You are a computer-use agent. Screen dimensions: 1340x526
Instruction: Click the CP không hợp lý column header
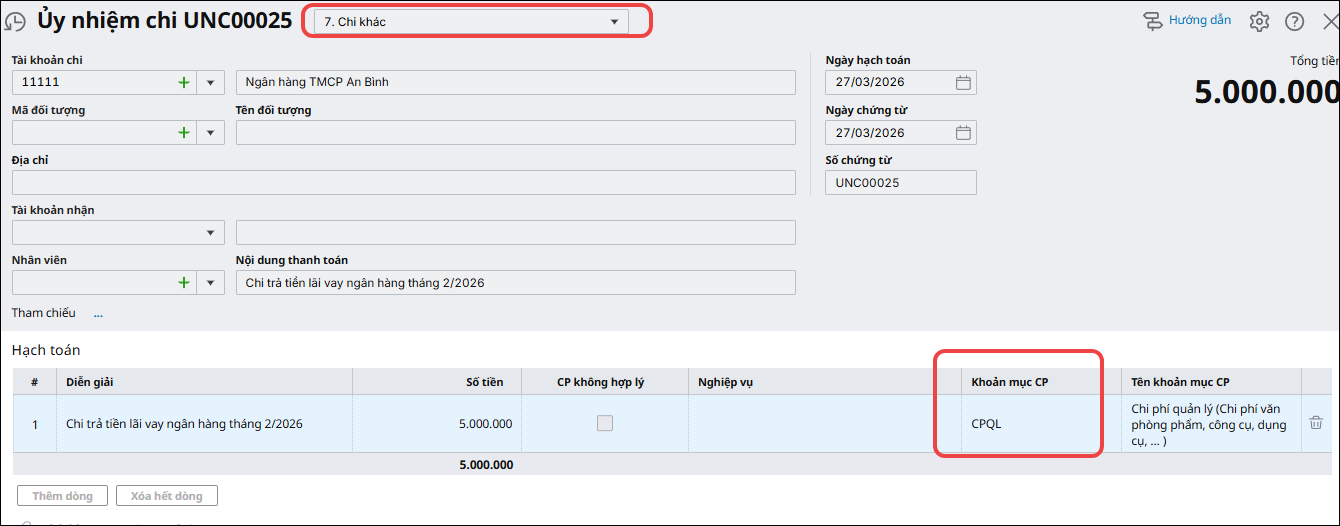pyautogui.click(x=605, y=382)
